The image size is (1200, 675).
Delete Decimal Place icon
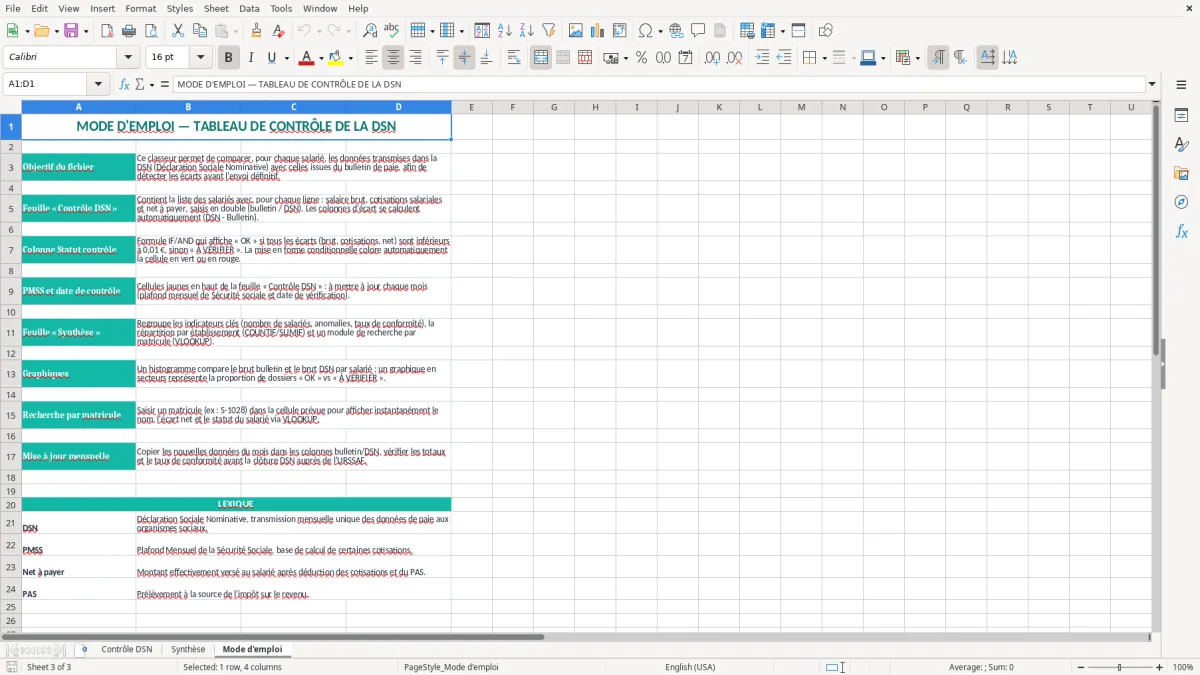735,58
